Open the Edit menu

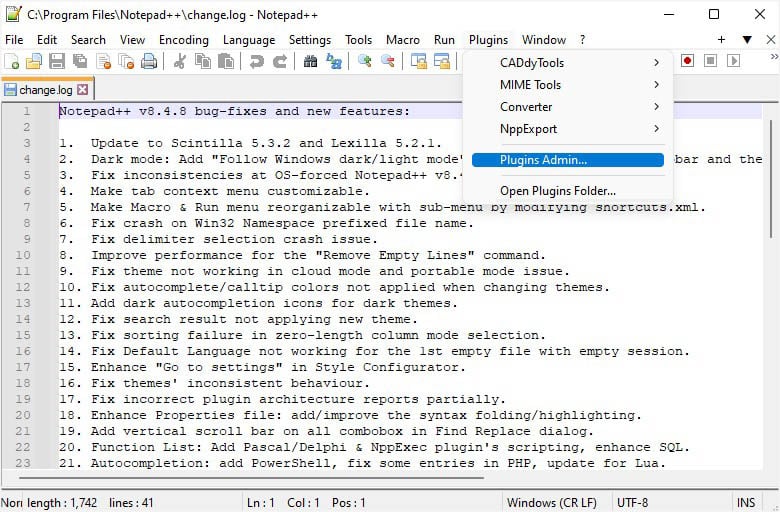(x=47, y=40)
